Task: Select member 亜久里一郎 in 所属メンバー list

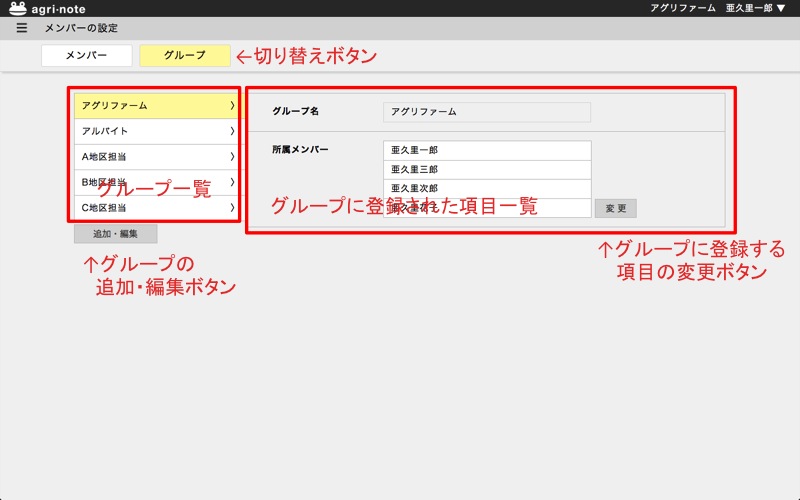Action: pos(486,150)
